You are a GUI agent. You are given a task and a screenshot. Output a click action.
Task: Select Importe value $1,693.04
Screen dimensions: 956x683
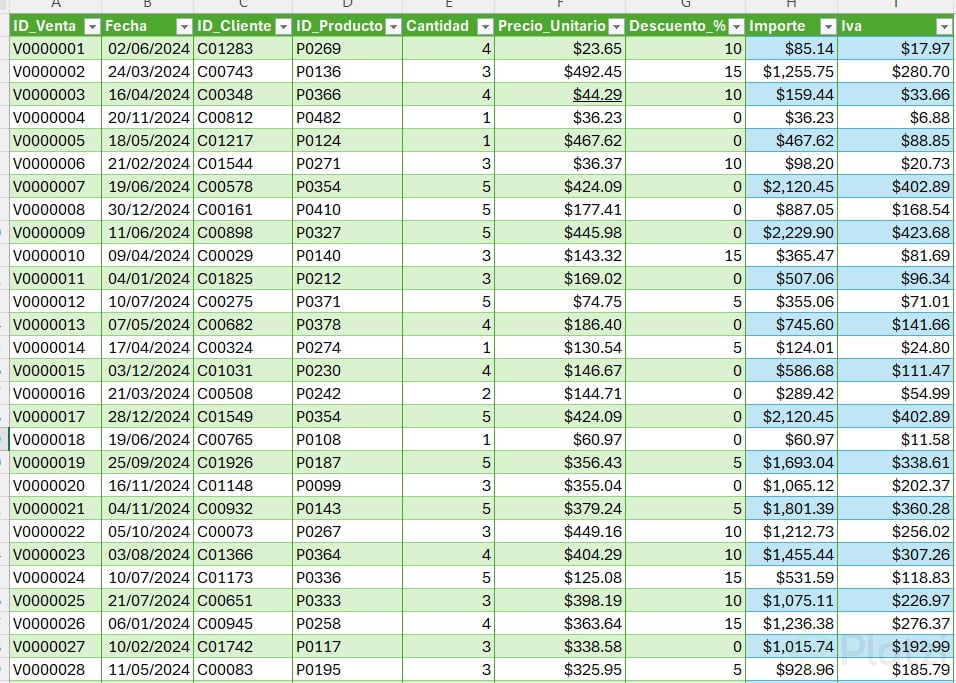[791, 463]
